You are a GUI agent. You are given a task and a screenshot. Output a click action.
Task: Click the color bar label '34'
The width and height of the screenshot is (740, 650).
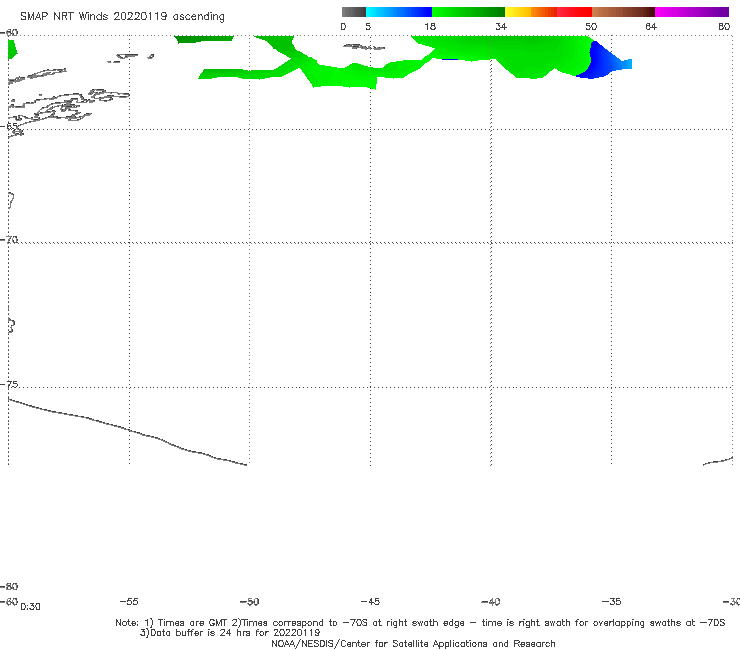pyautogui.click(x=501, y=26)
